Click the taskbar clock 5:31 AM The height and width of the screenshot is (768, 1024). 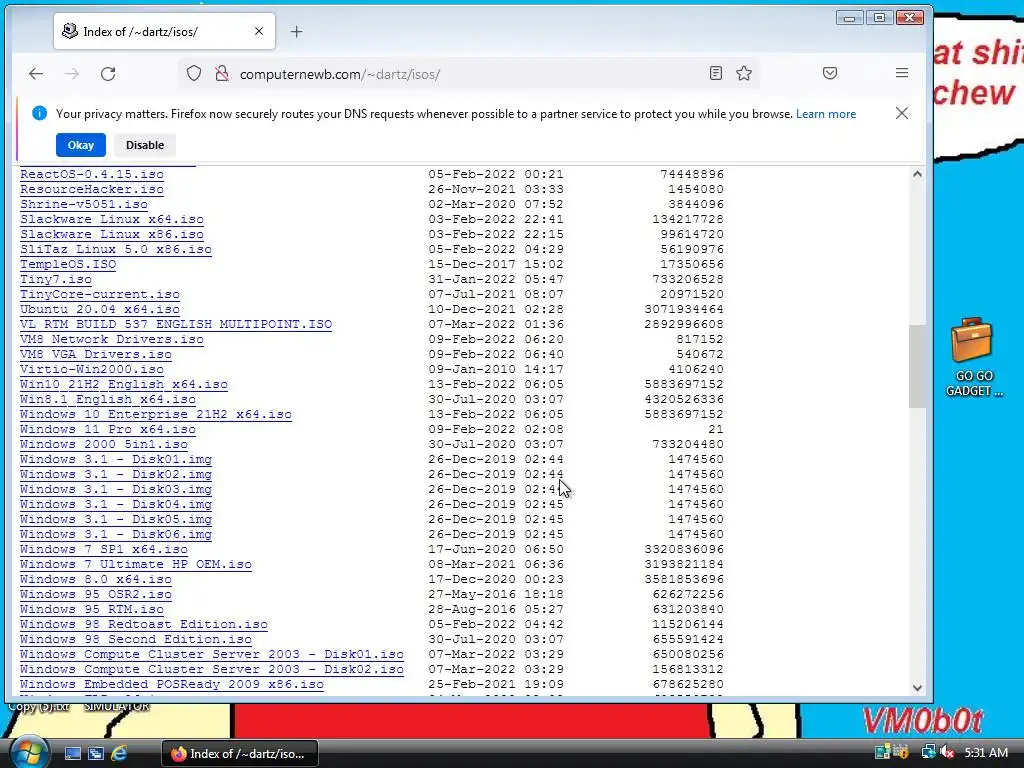(986, 752)
